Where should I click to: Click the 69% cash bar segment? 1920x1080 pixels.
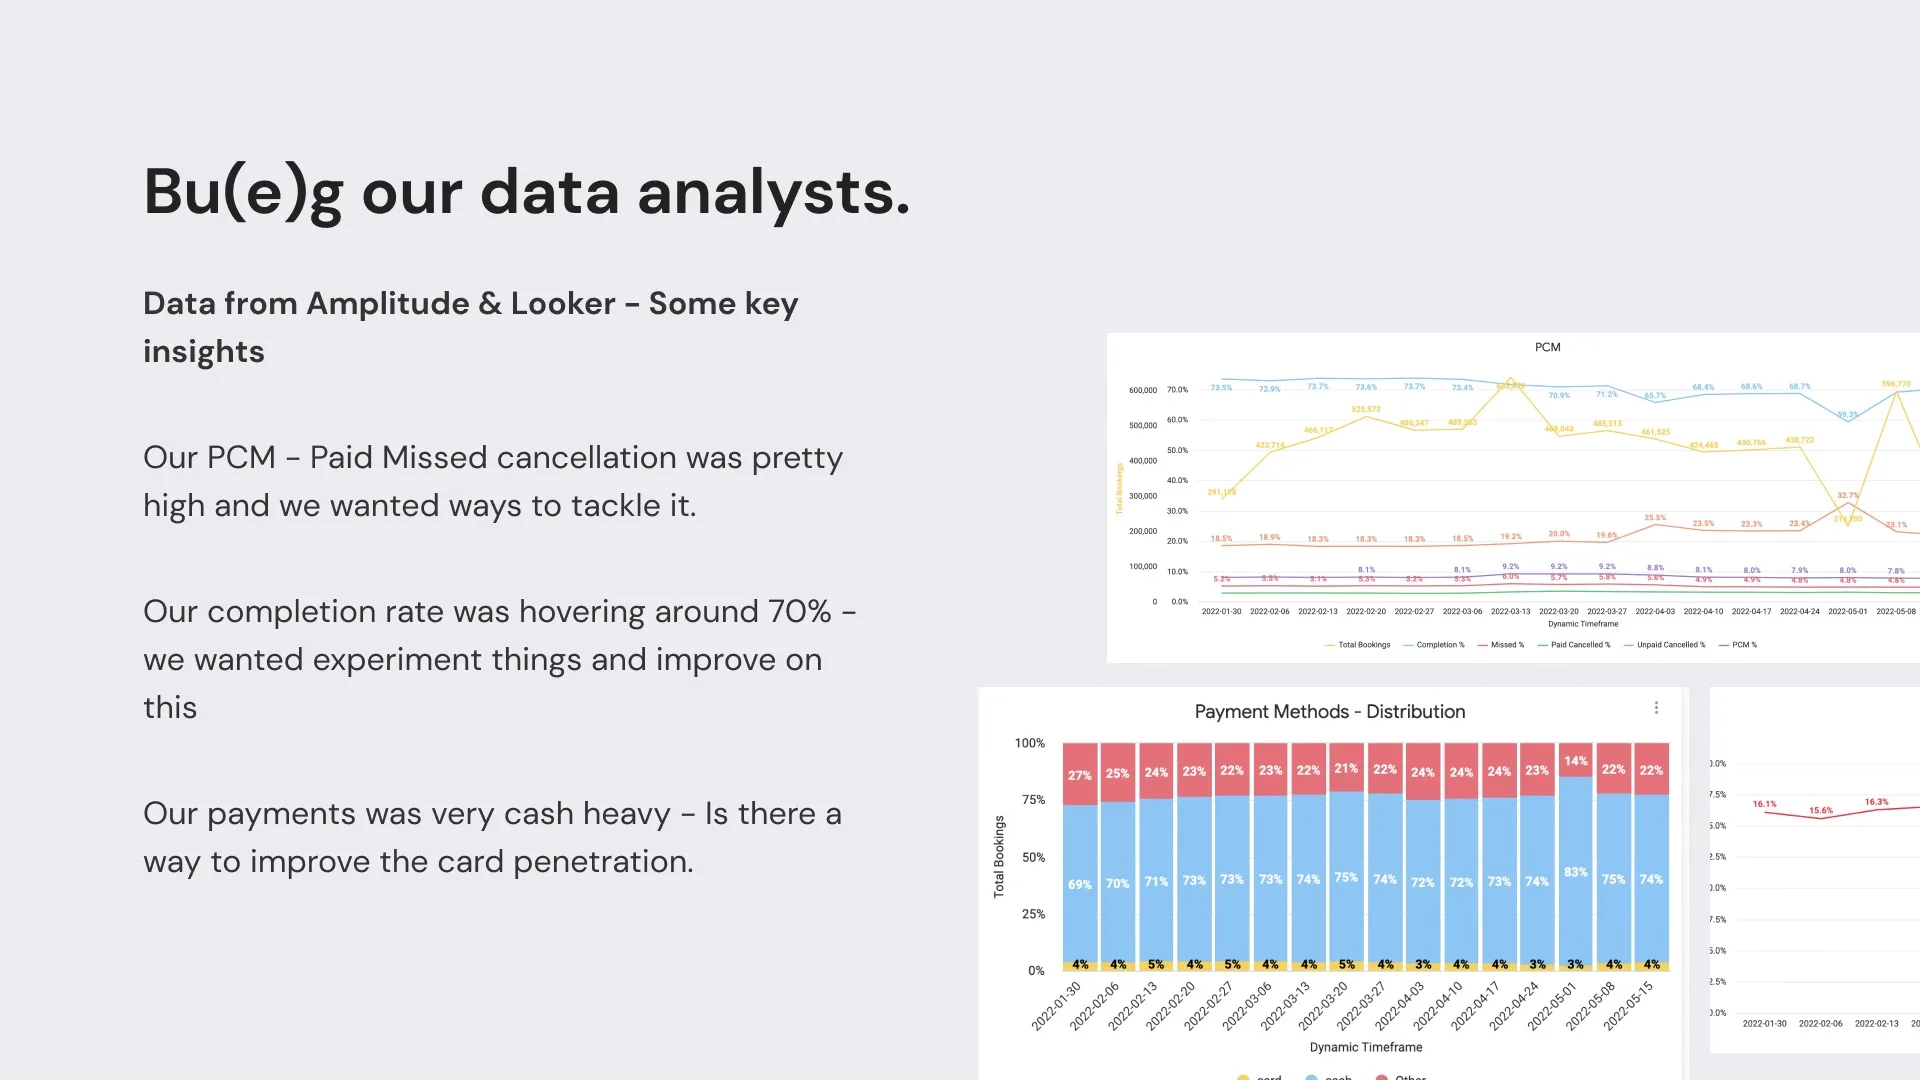click(1079, 884)
